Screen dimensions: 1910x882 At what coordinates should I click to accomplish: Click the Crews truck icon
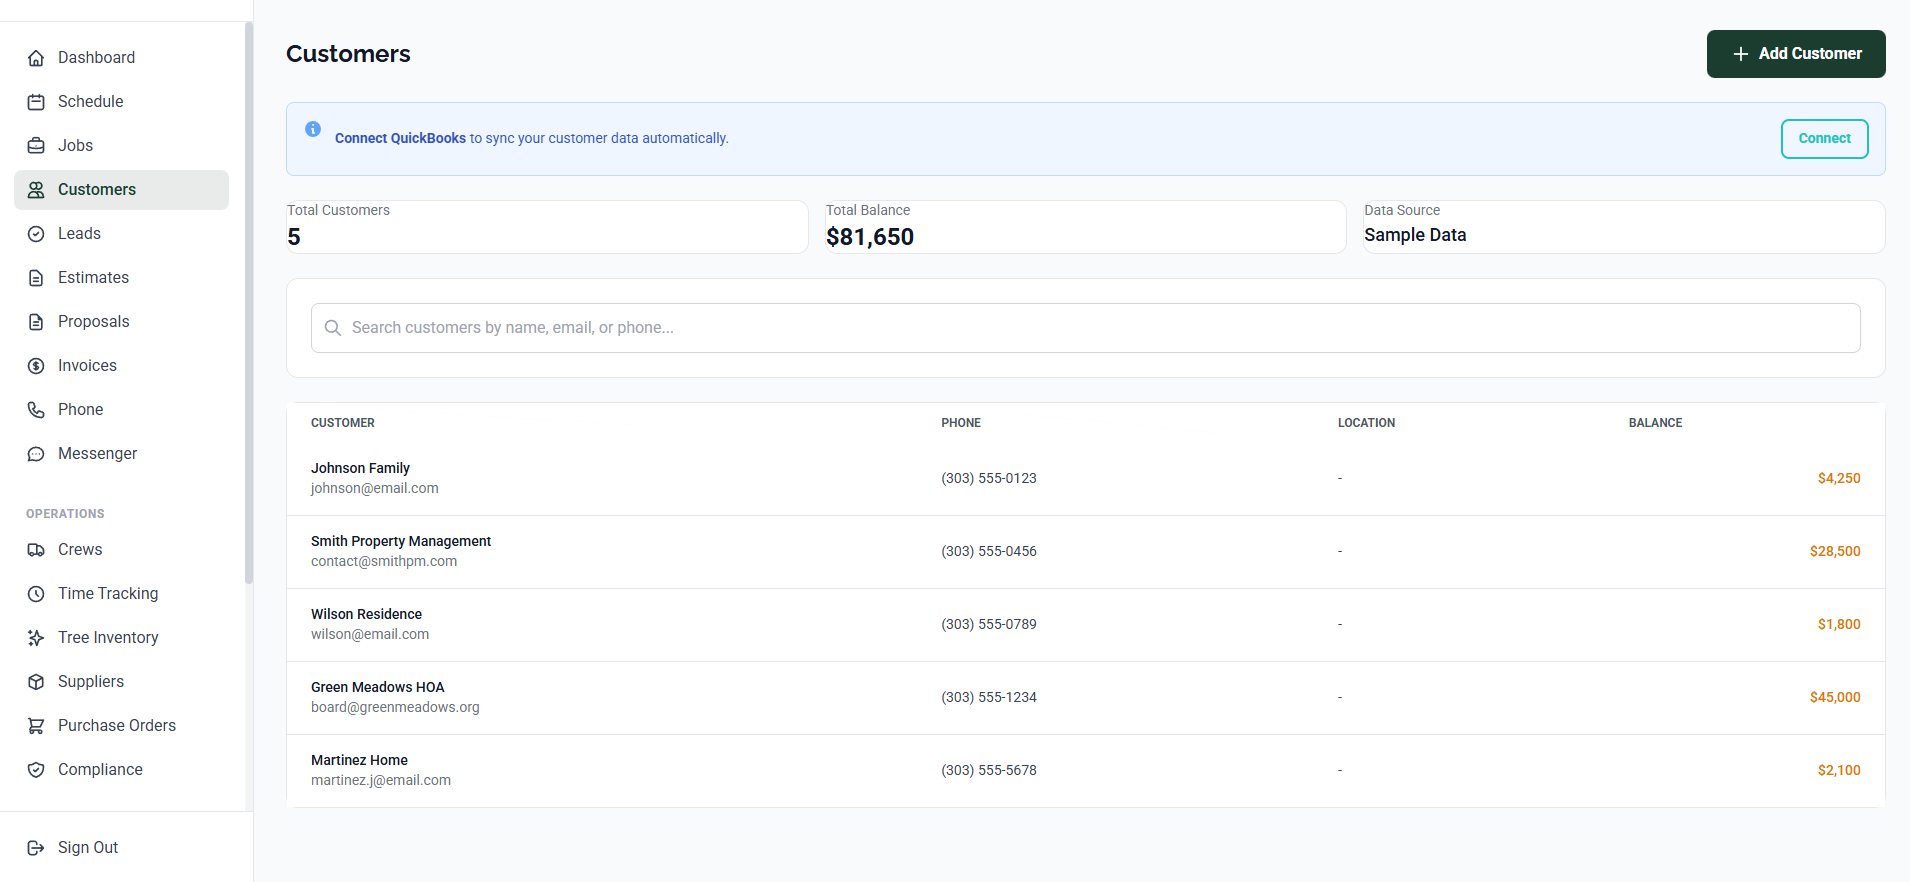pyautogui.click(x=36, y=550)
